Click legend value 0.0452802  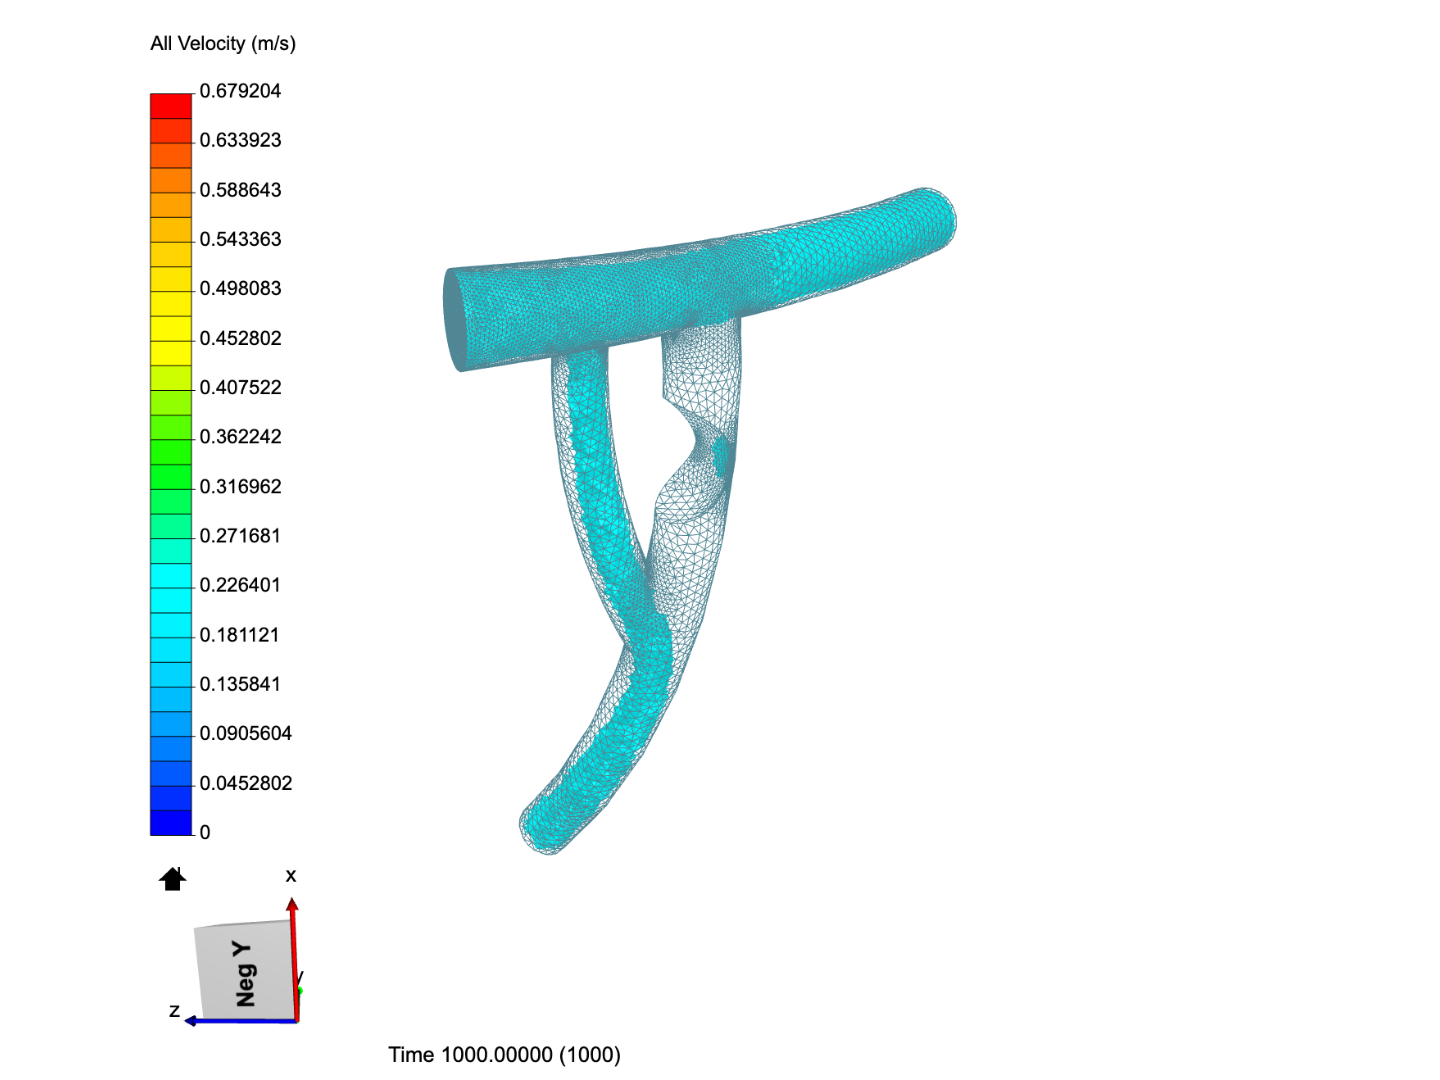pos(246,783)
